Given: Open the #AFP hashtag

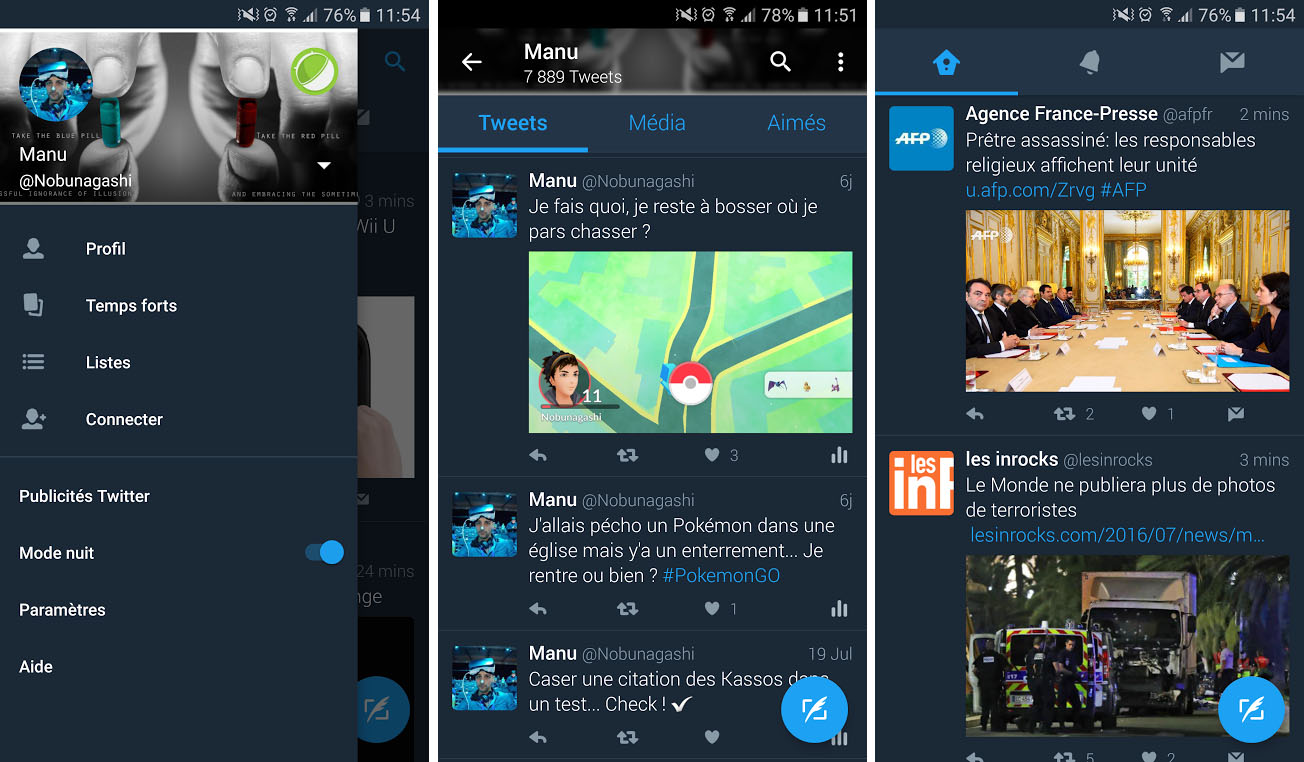Looking at the screenshot, I should pyautogui.click(x=1123, y=190).
